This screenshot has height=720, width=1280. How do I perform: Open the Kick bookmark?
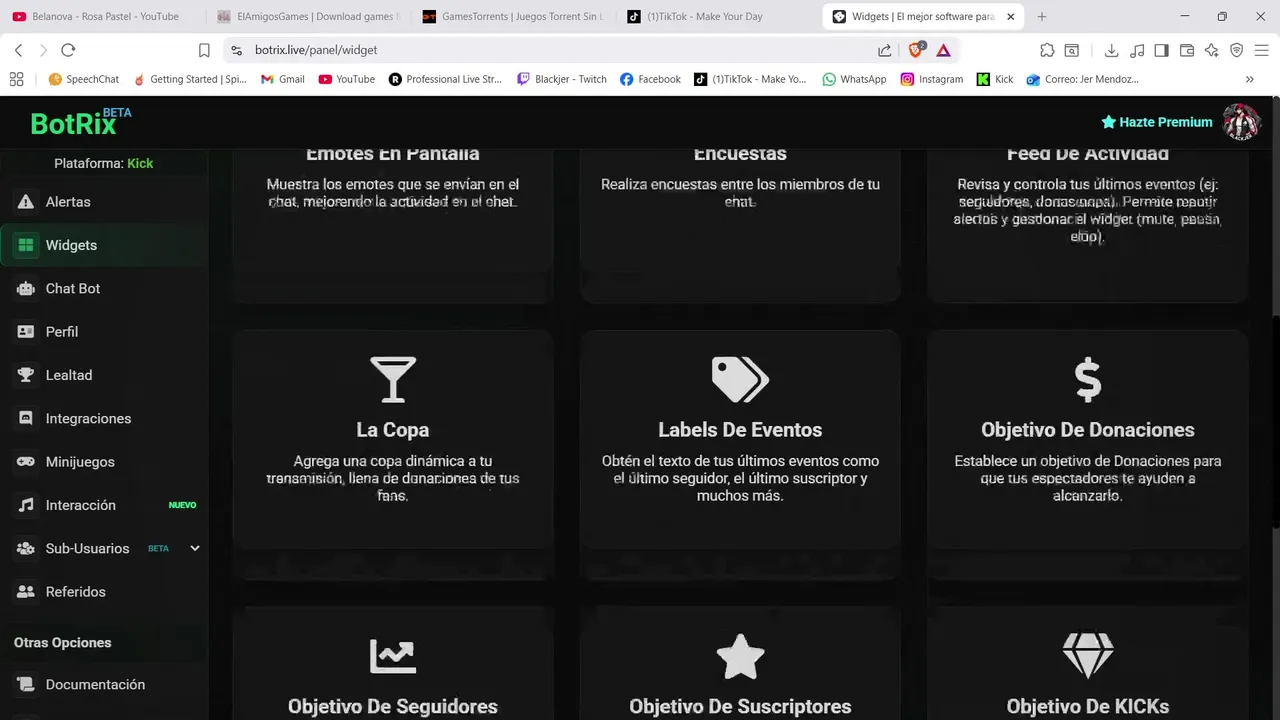click(x=995, y=79)
